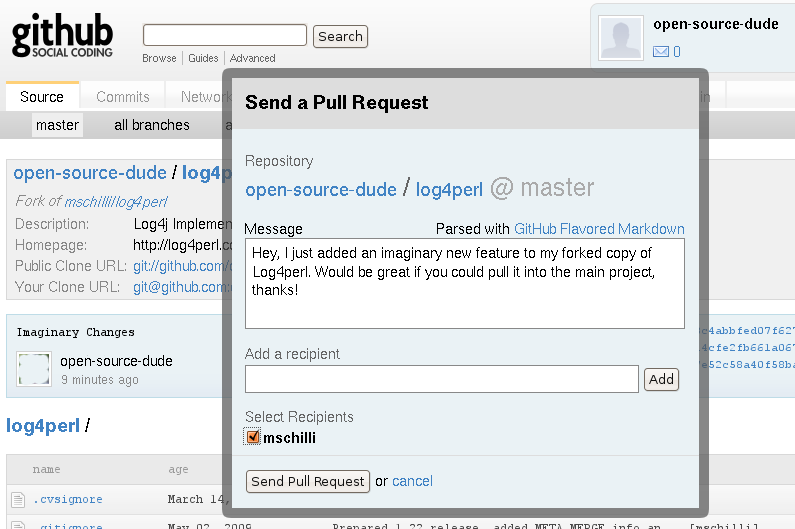This screenshot has height=529, width=795.
Task: Click the inbox message count 0
Action: pyautogui.click(x=676, y=51)
